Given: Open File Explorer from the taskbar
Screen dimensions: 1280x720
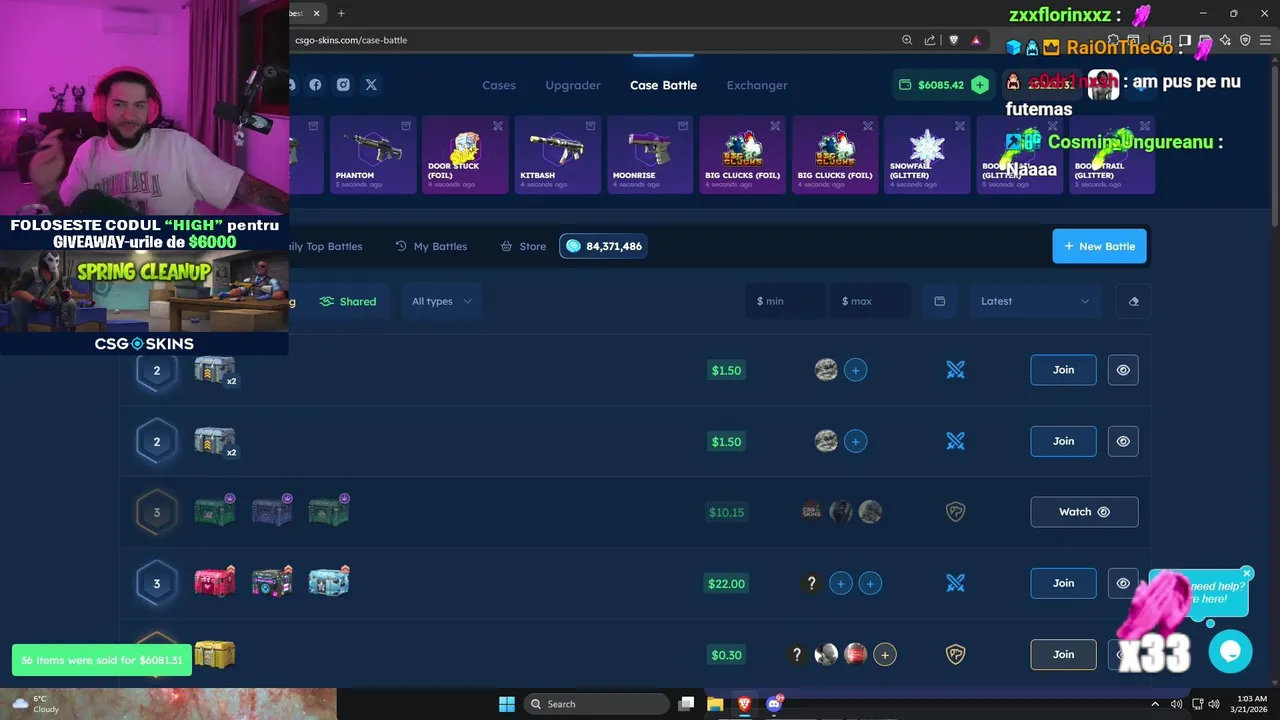Looking at the screenshot, I should (x=715, y=704).
